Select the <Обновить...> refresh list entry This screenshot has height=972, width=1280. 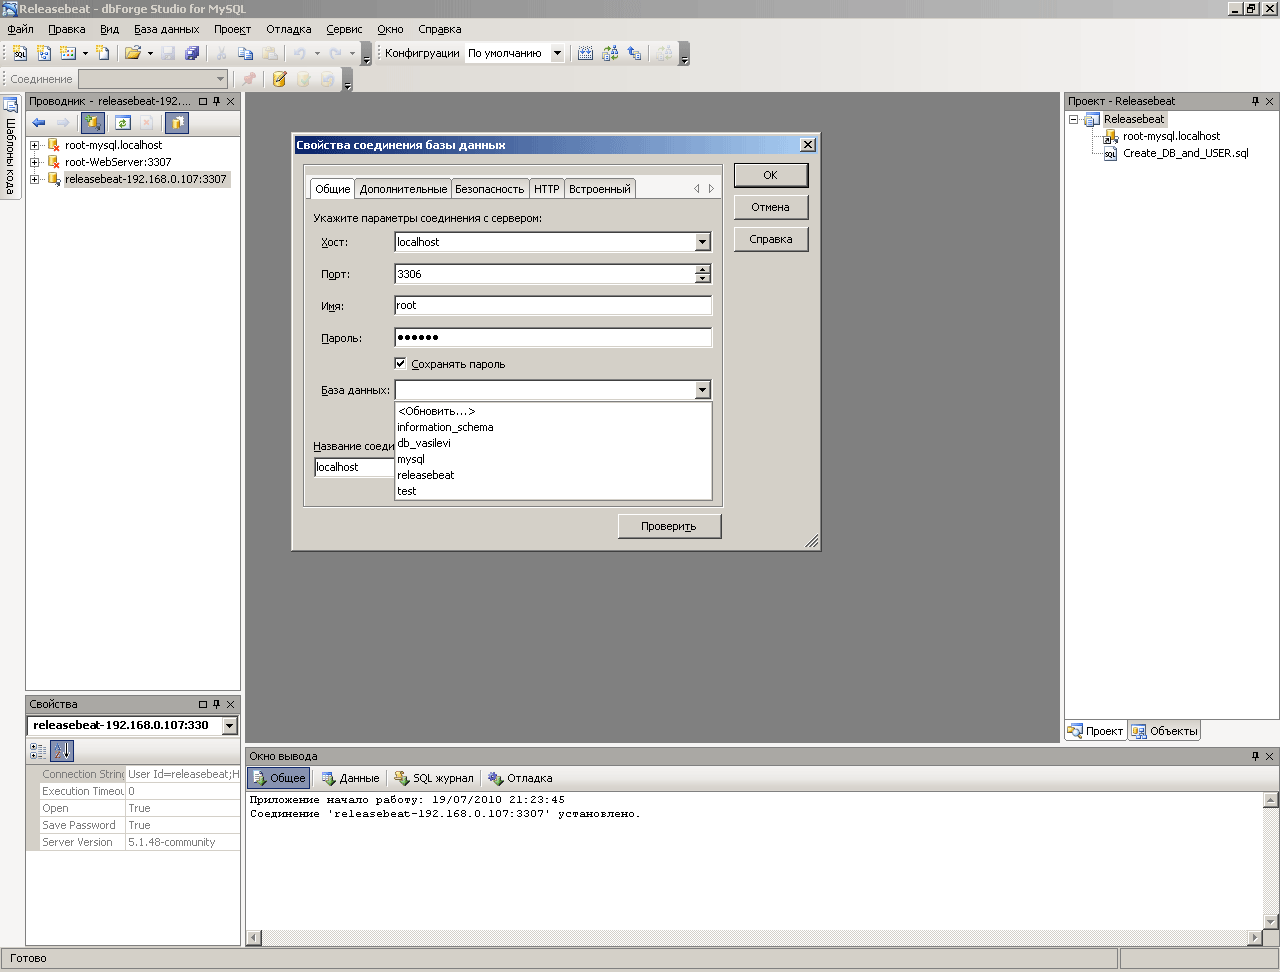point(553,411)
